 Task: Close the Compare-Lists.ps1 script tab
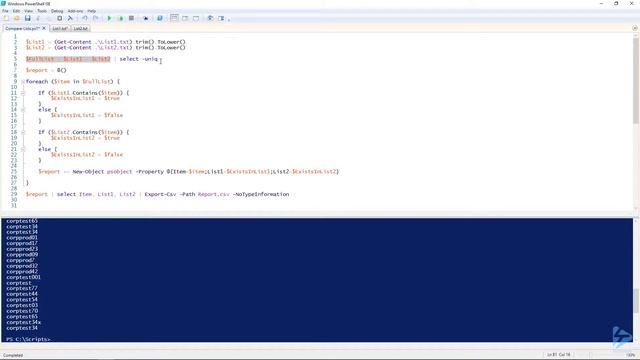click(44, 28)
